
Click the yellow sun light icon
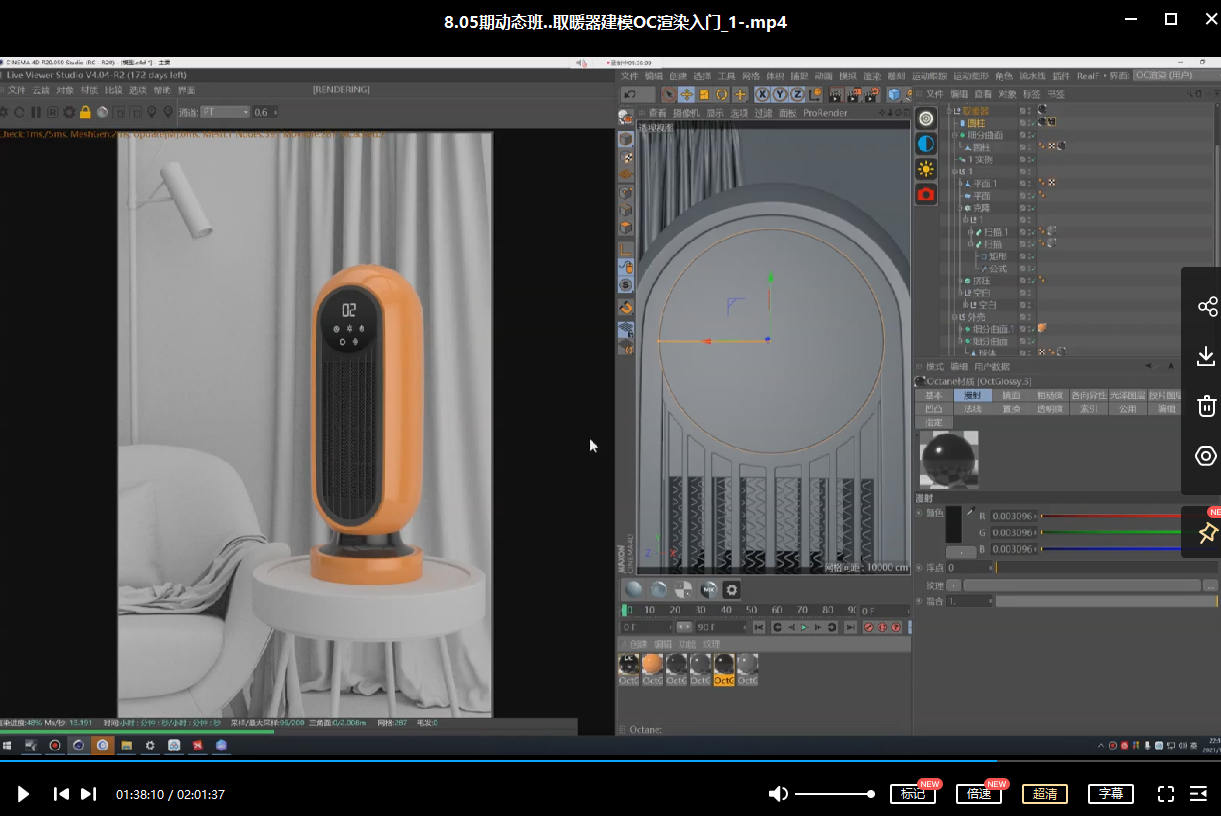[926, 169]
